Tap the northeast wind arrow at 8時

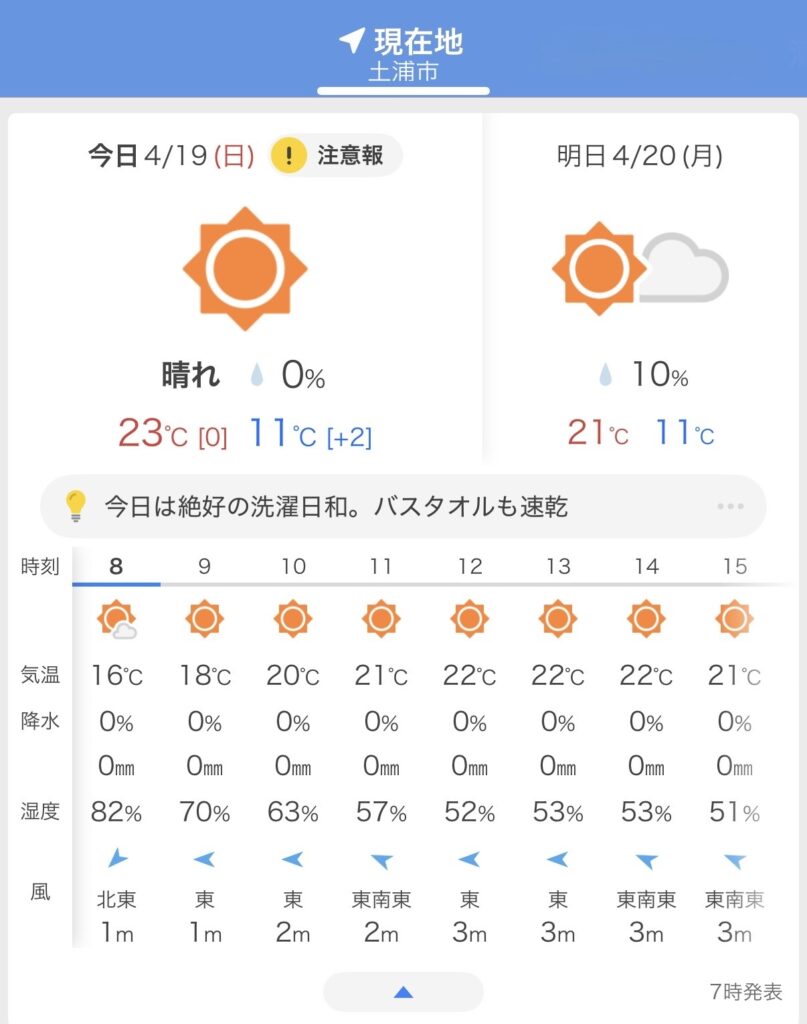(x=117, y=858)
